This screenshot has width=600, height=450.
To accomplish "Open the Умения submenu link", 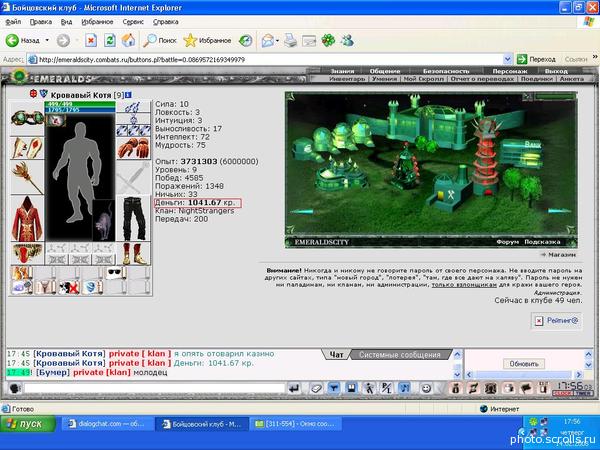I will pyautogui.click(x=384, y=79).
